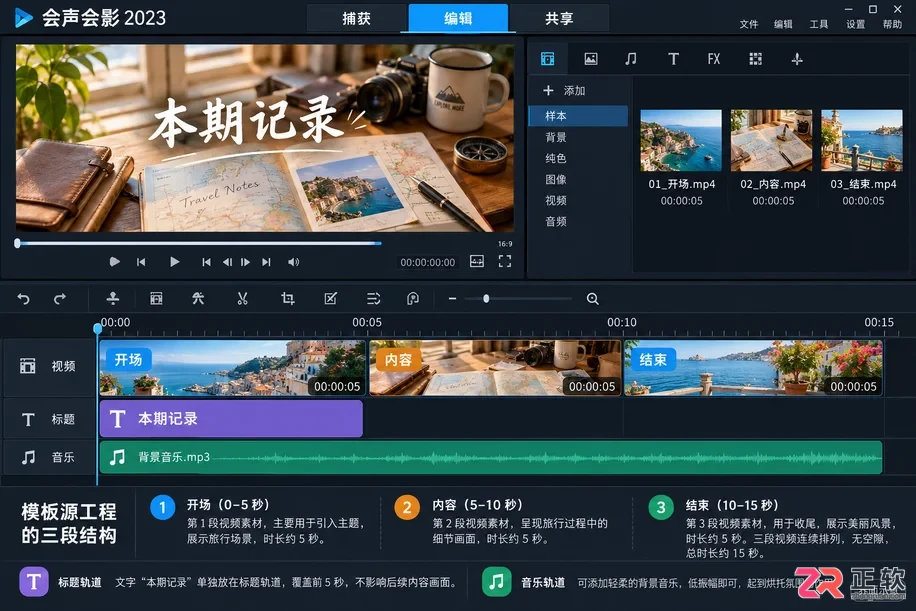Click the blue timeline playhead marker
Viewport: 916px width, 611px height.
pyautogui.click(x=98, y=328)
